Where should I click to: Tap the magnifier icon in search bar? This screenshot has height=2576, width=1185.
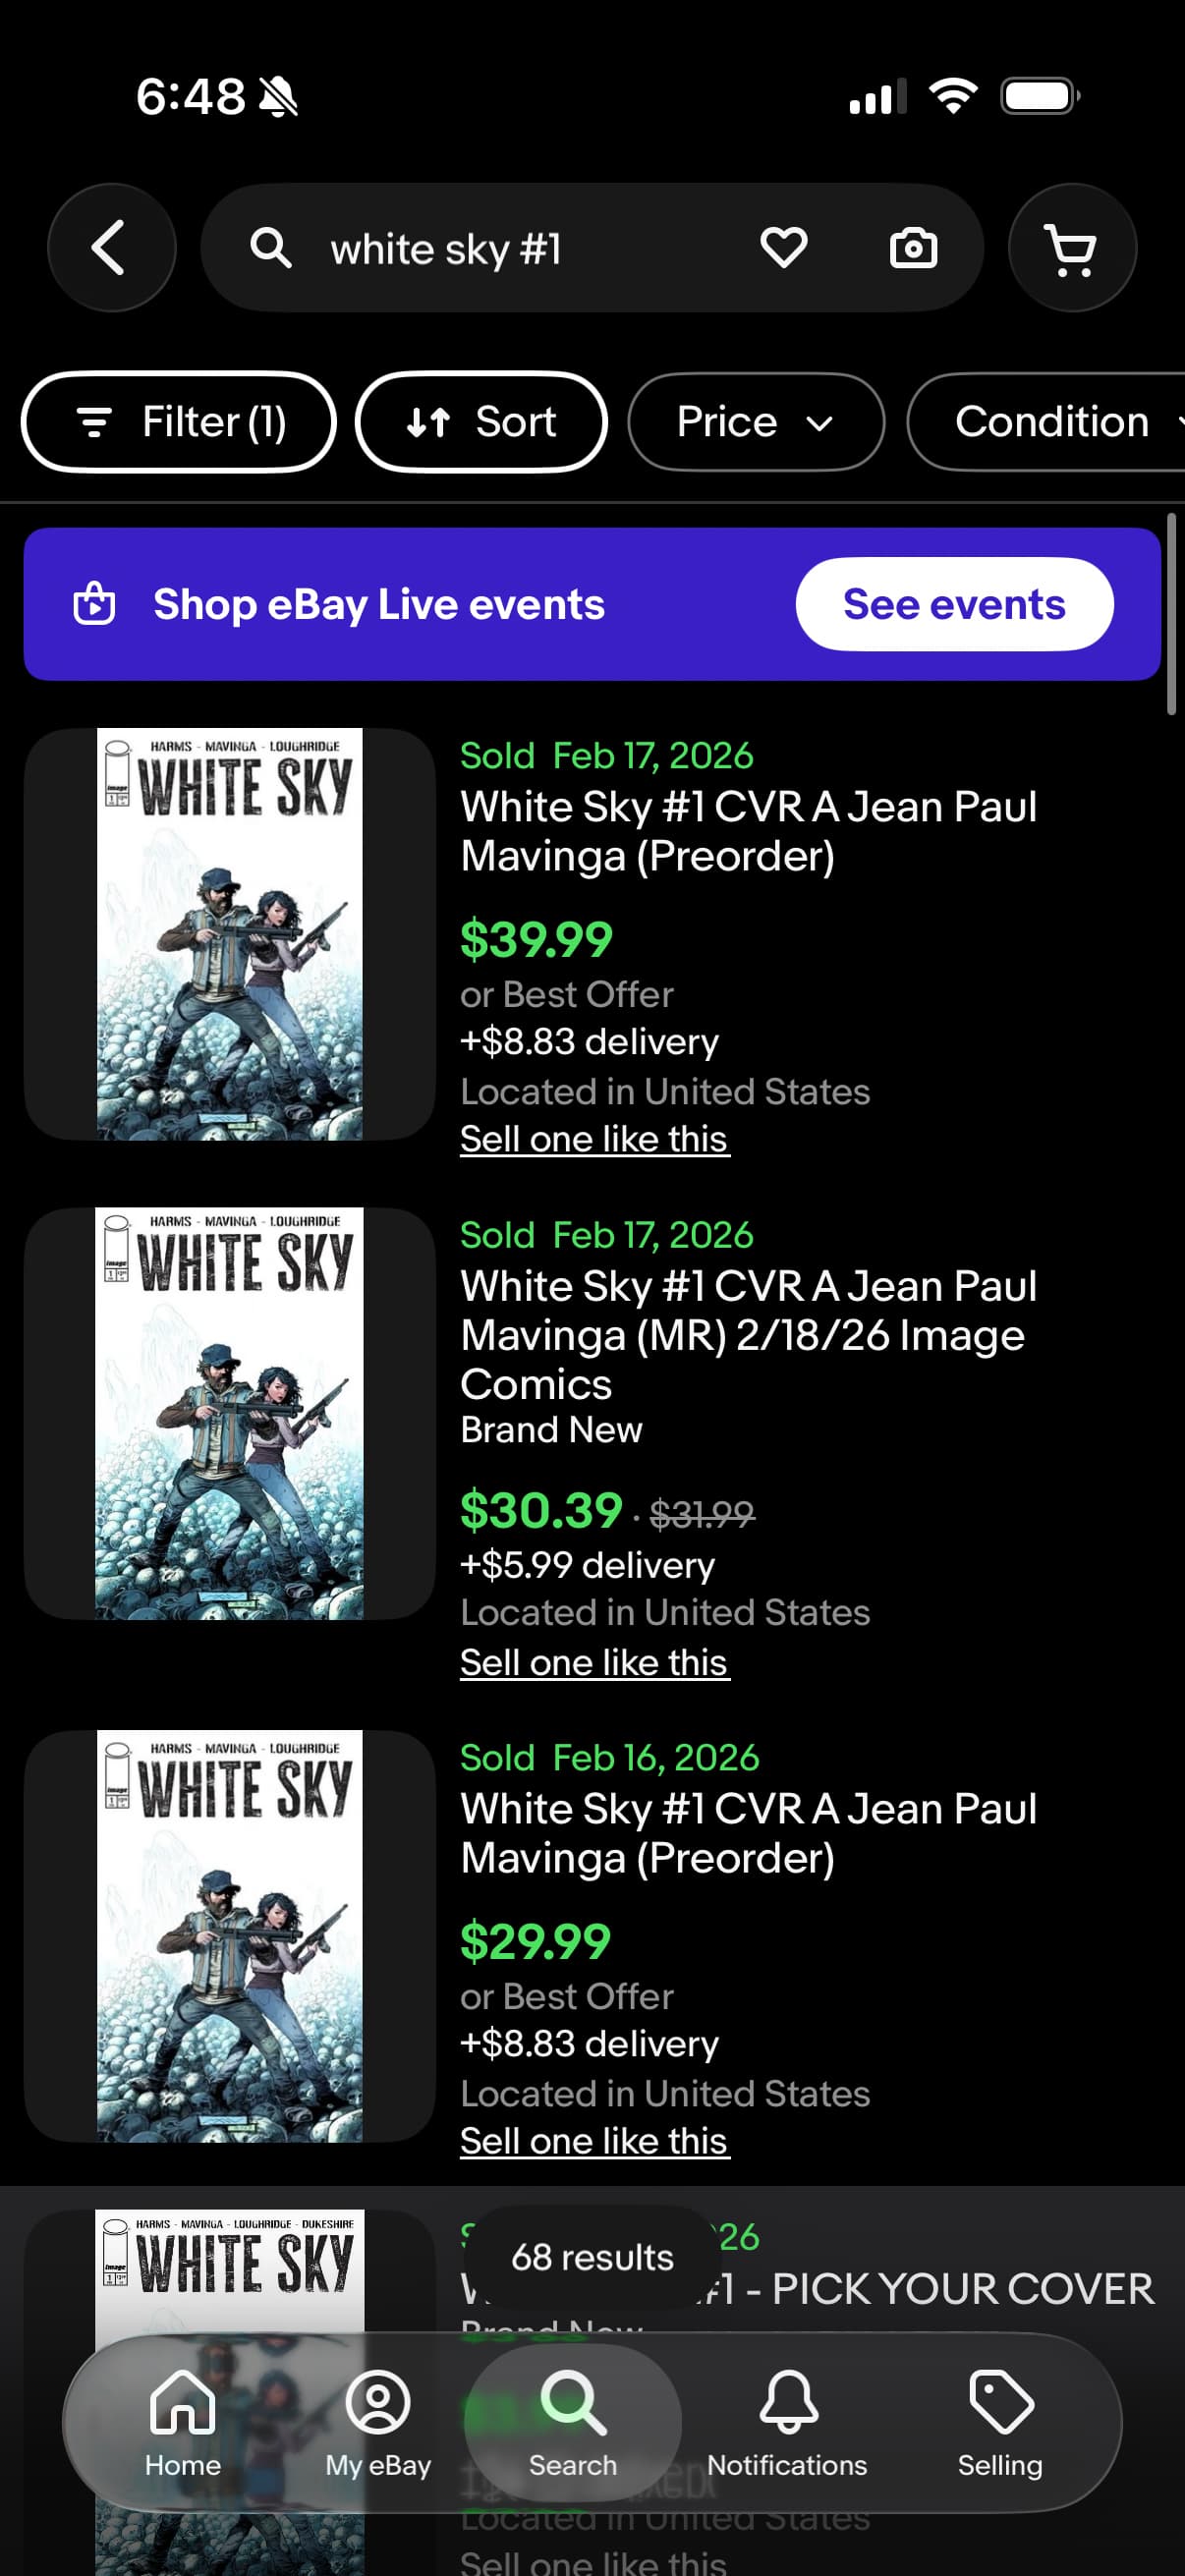pos(271,247)
